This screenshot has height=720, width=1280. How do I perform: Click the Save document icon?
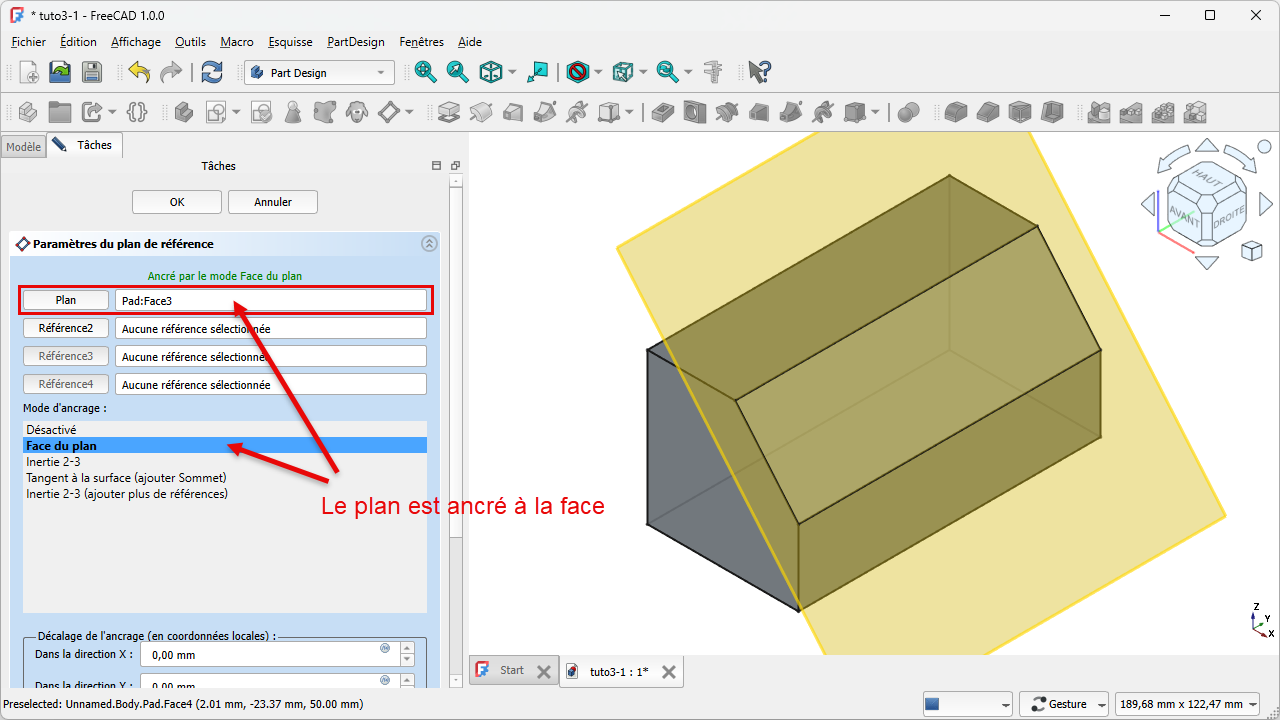pos(92,72)
